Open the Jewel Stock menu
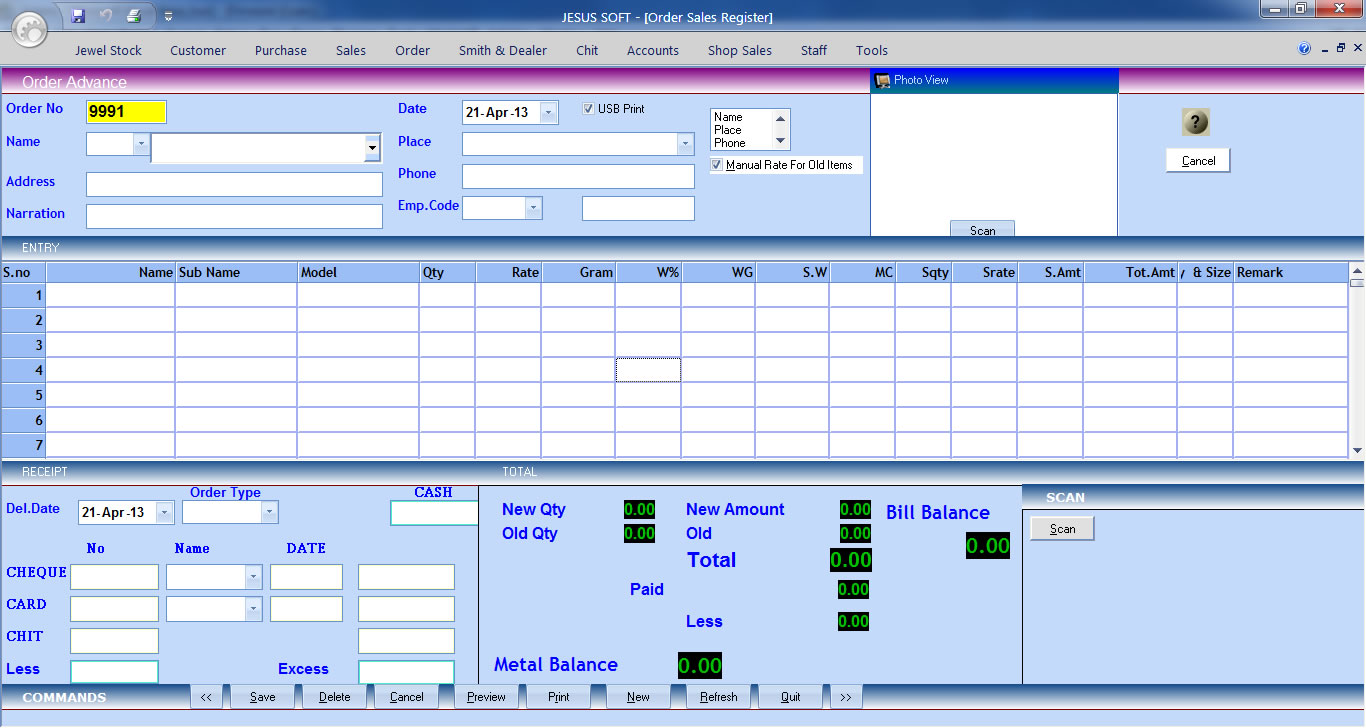 pos(108,50)
